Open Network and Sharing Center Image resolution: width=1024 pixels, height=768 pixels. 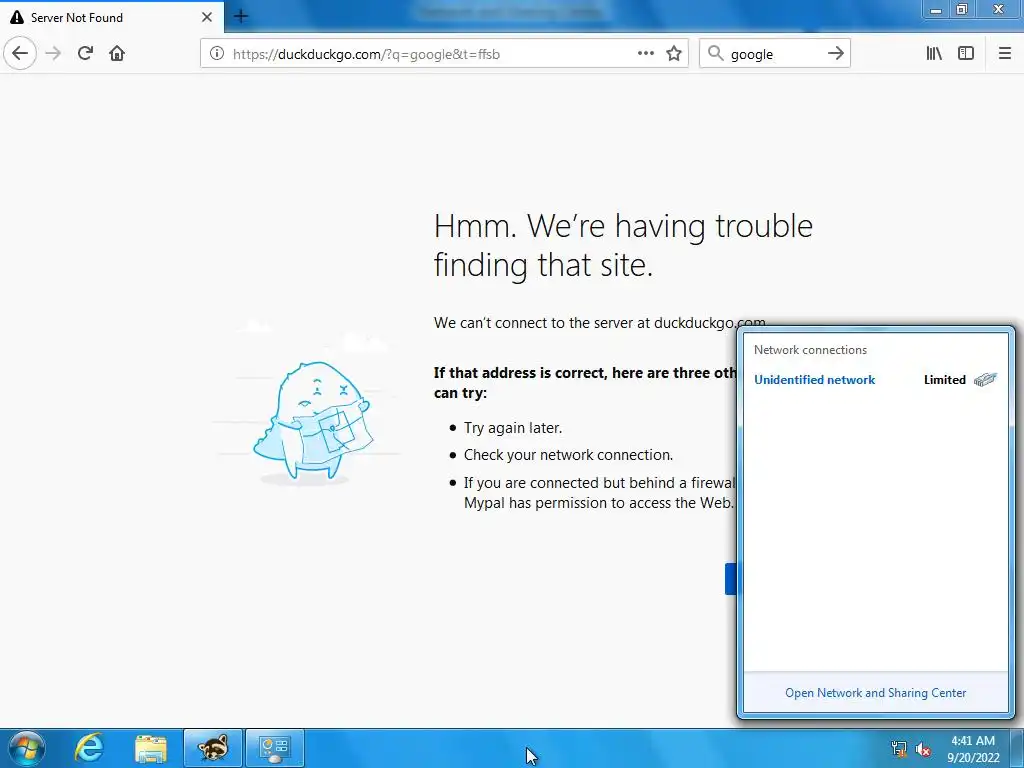click(x=875, y=693)
